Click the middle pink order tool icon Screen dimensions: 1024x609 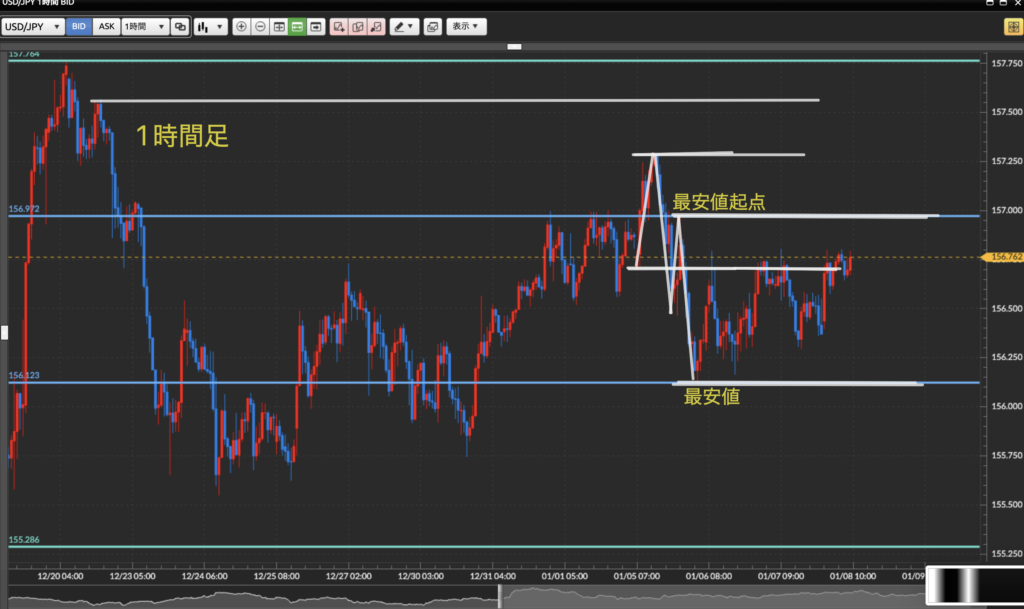(358, 27)
